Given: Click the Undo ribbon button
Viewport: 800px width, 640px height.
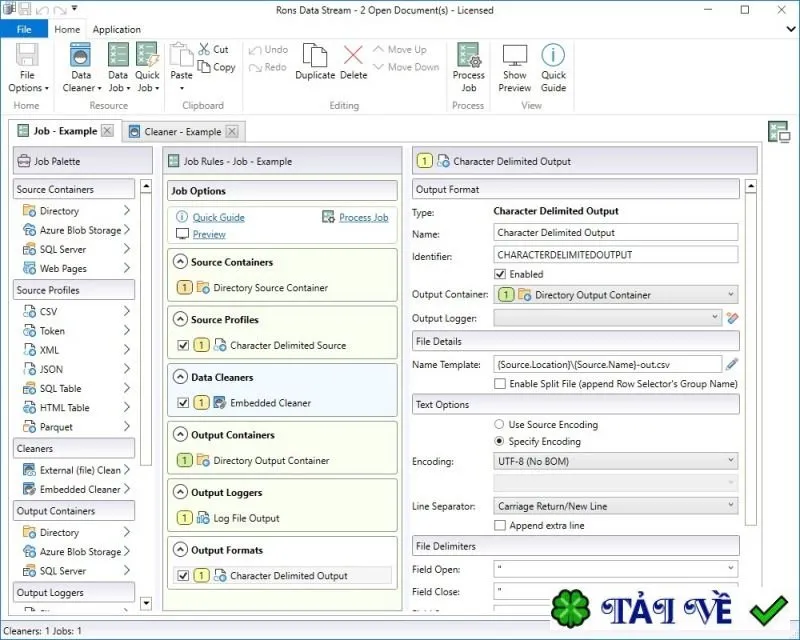Looking at the screenshot, I should point(268,50).
